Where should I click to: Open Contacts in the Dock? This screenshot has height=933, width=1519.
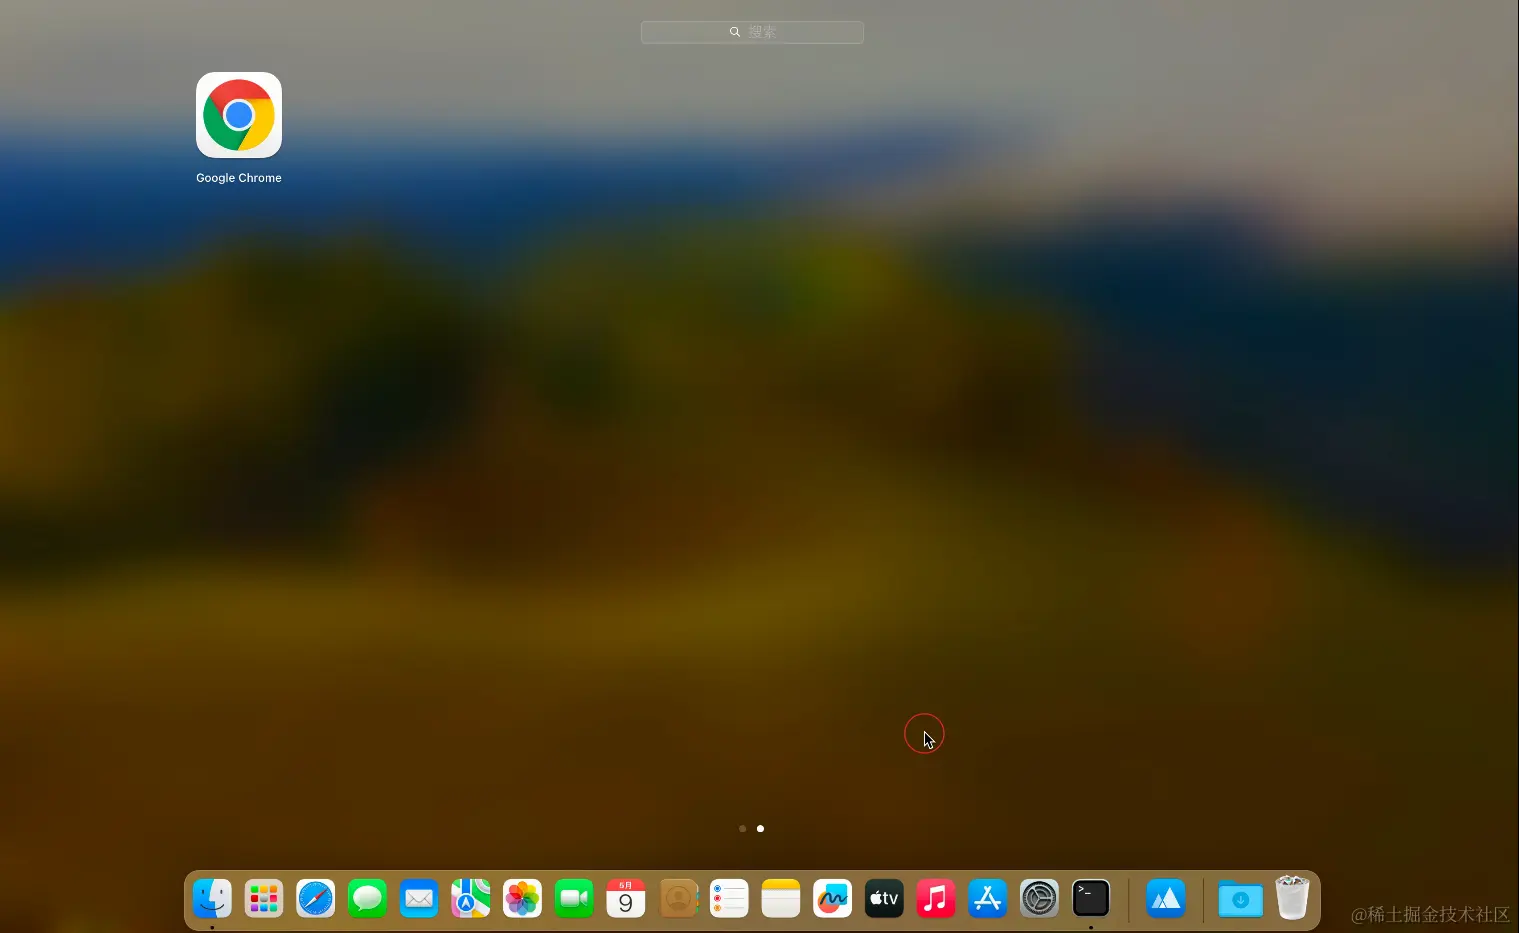coord(678,898)
